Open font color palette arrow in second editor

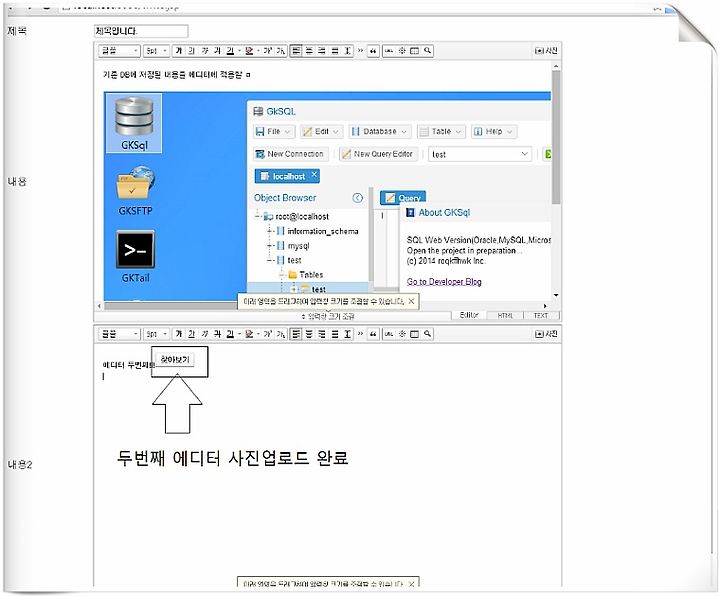(x=239, y=334)
